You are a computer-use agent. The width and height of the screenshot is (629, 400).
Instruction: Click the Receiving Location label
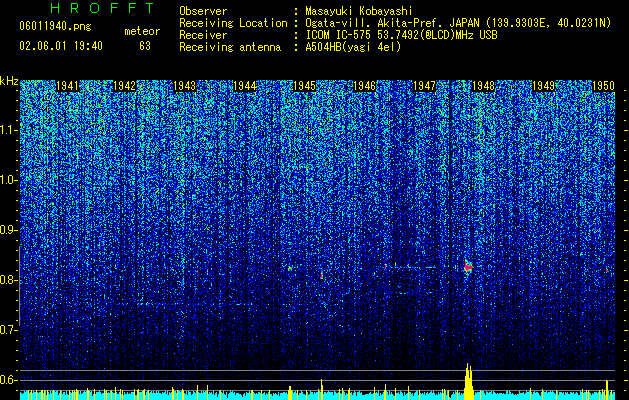pos(233,23)
